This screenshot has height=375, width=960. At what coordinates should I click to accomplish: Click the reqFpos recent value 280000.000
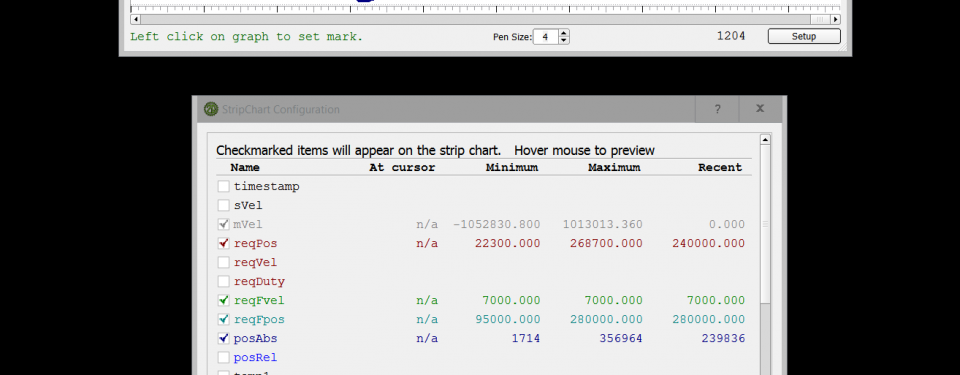coord(708,319)
